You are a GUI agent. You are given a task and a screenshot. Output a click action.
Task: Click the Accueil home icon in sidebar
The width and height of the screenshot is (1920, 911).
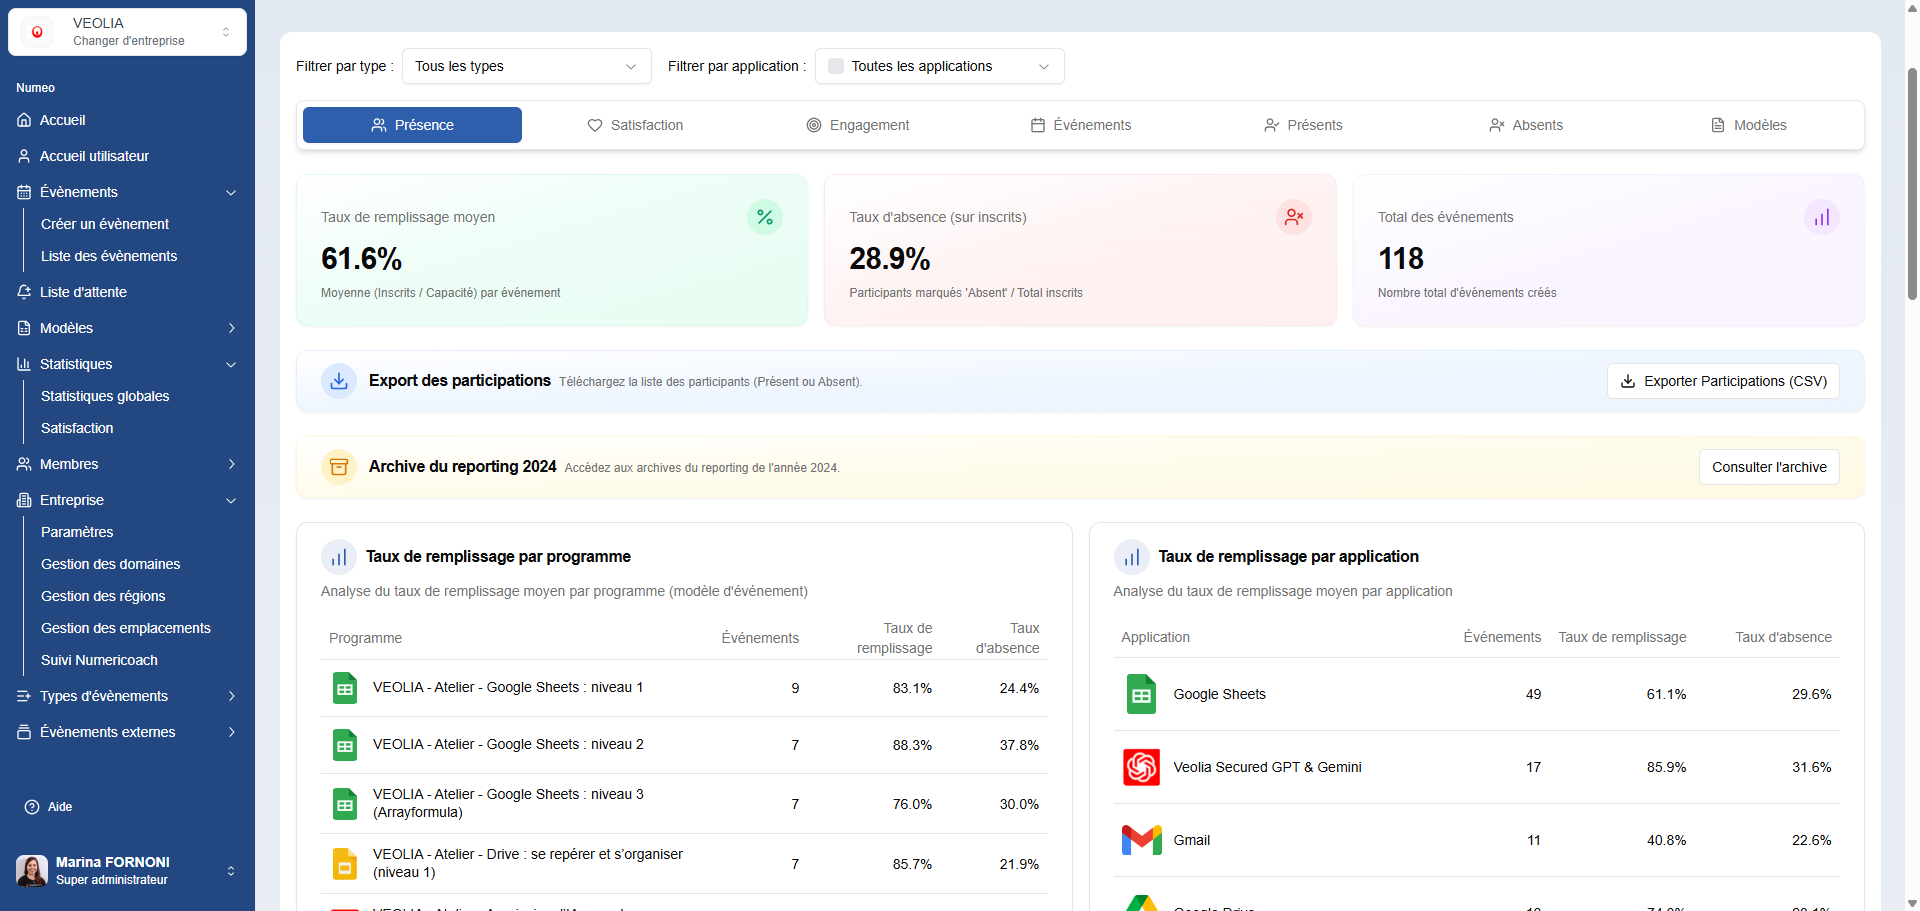(24, 120)
